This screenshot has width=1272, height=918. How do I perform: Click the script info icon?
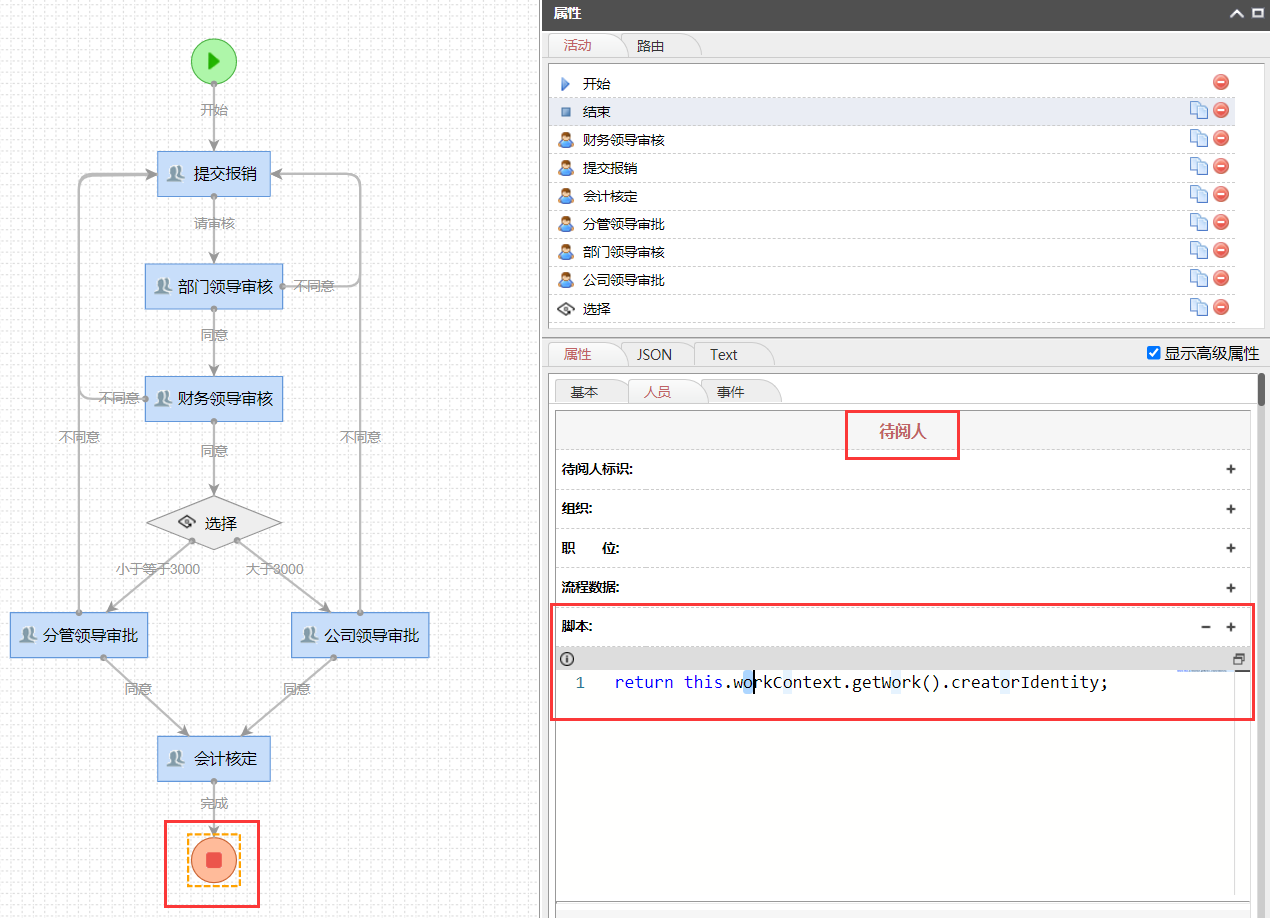pos(567,659)
